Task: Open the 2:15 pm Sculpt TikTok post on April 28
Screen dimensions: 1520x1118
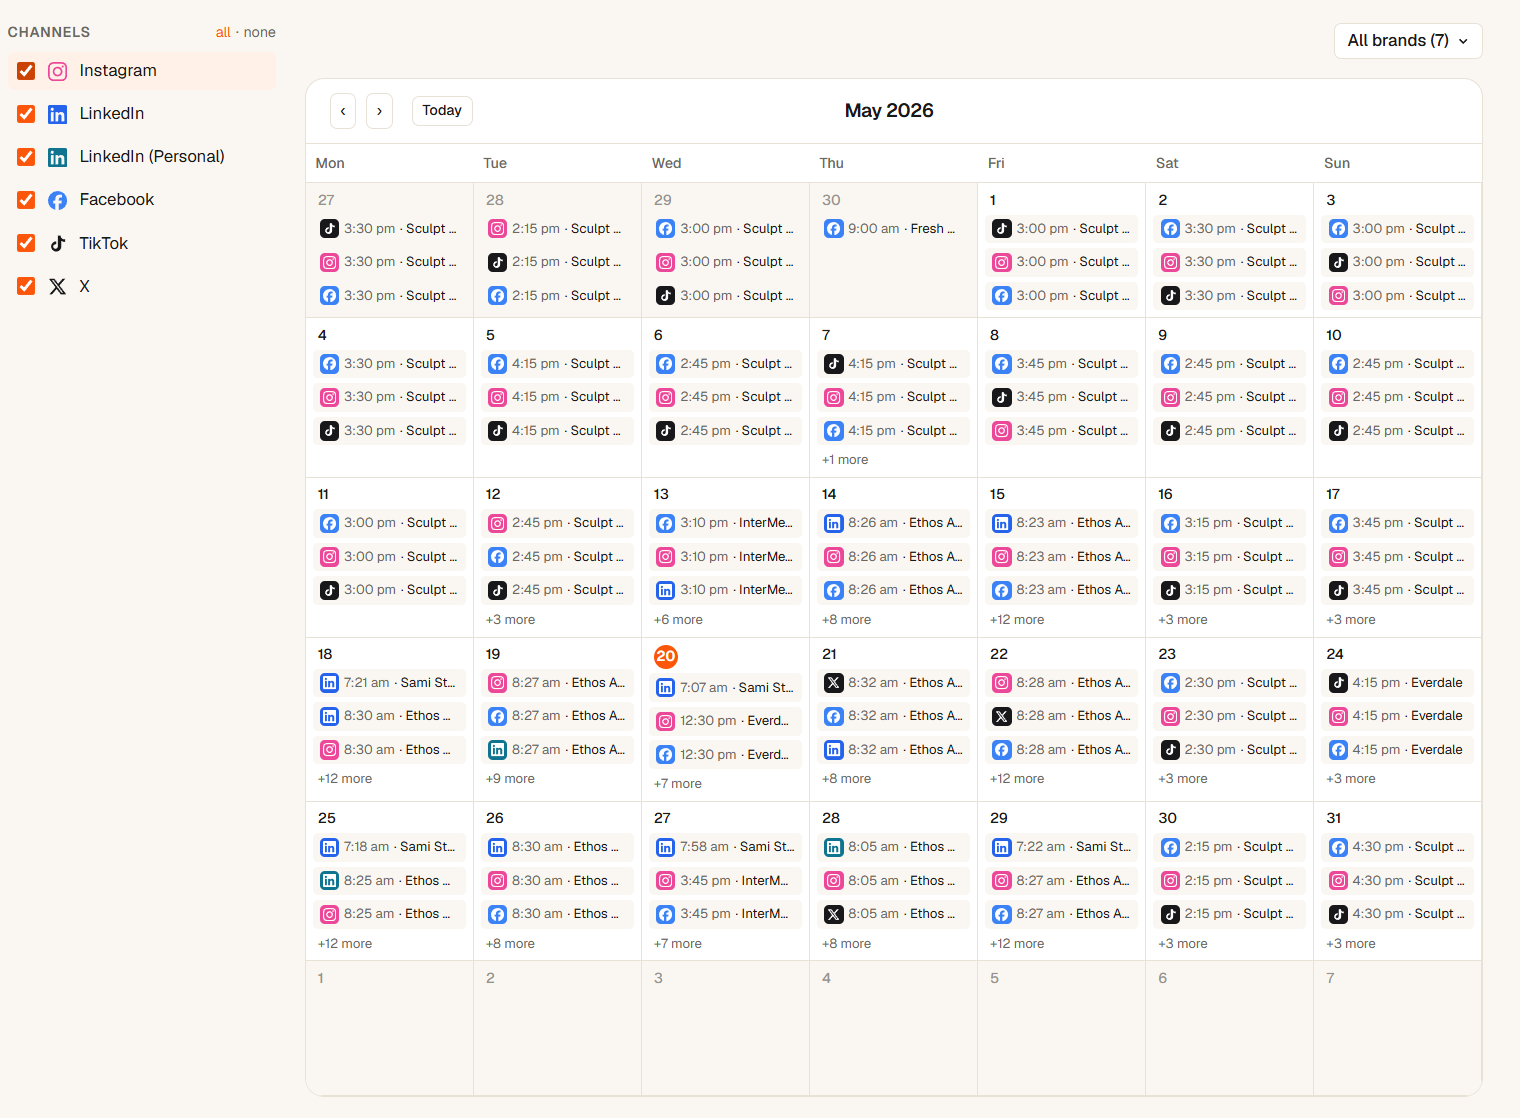Action: (x=558, y=262)
